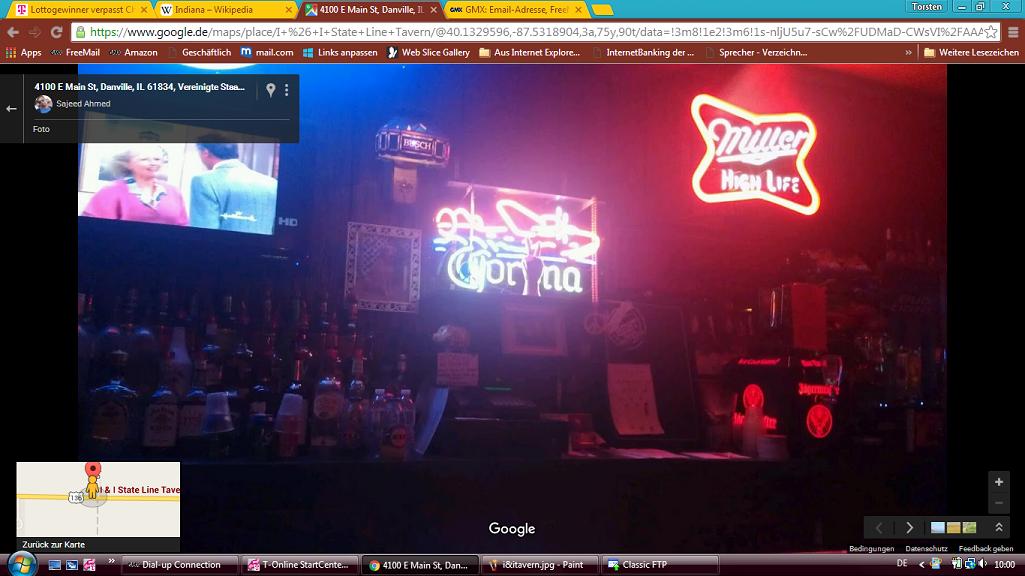Zoom out with the minus button
Image resolution: width=1025 pixels, height=576 pixels.
tap(997, 503)
